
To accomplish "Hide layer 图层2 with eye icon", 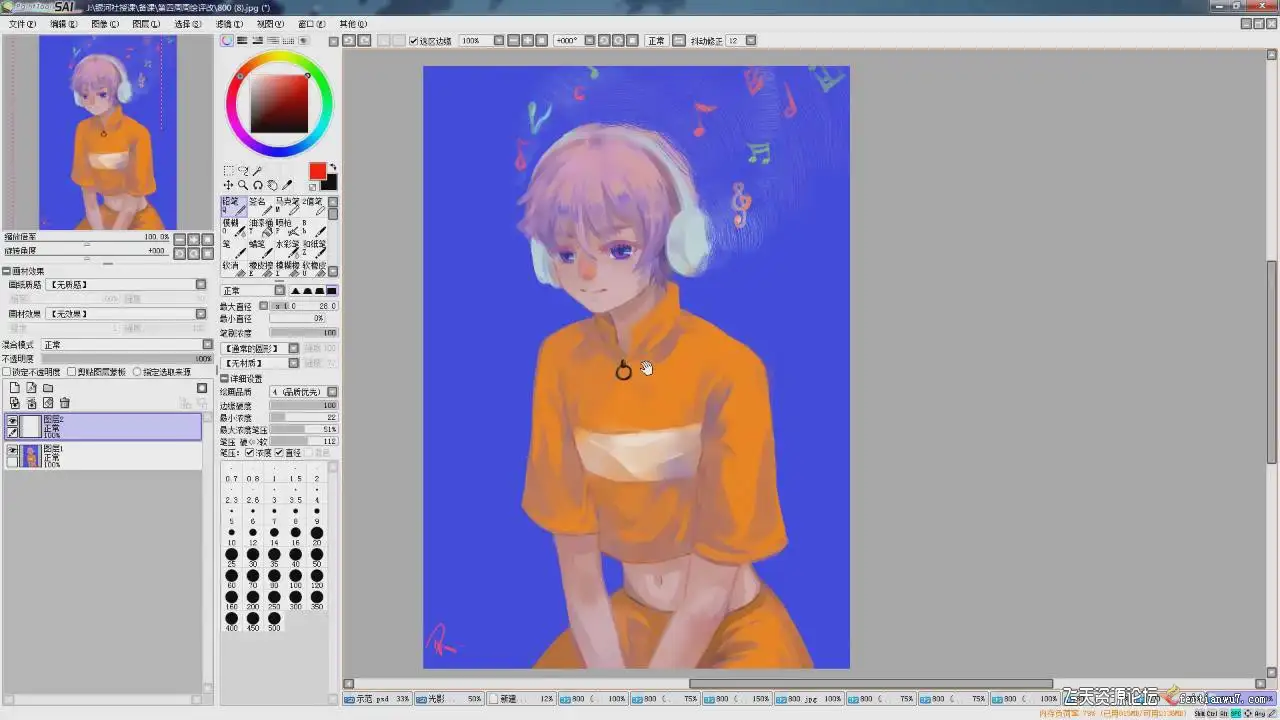I will click(x=12, y=421).
